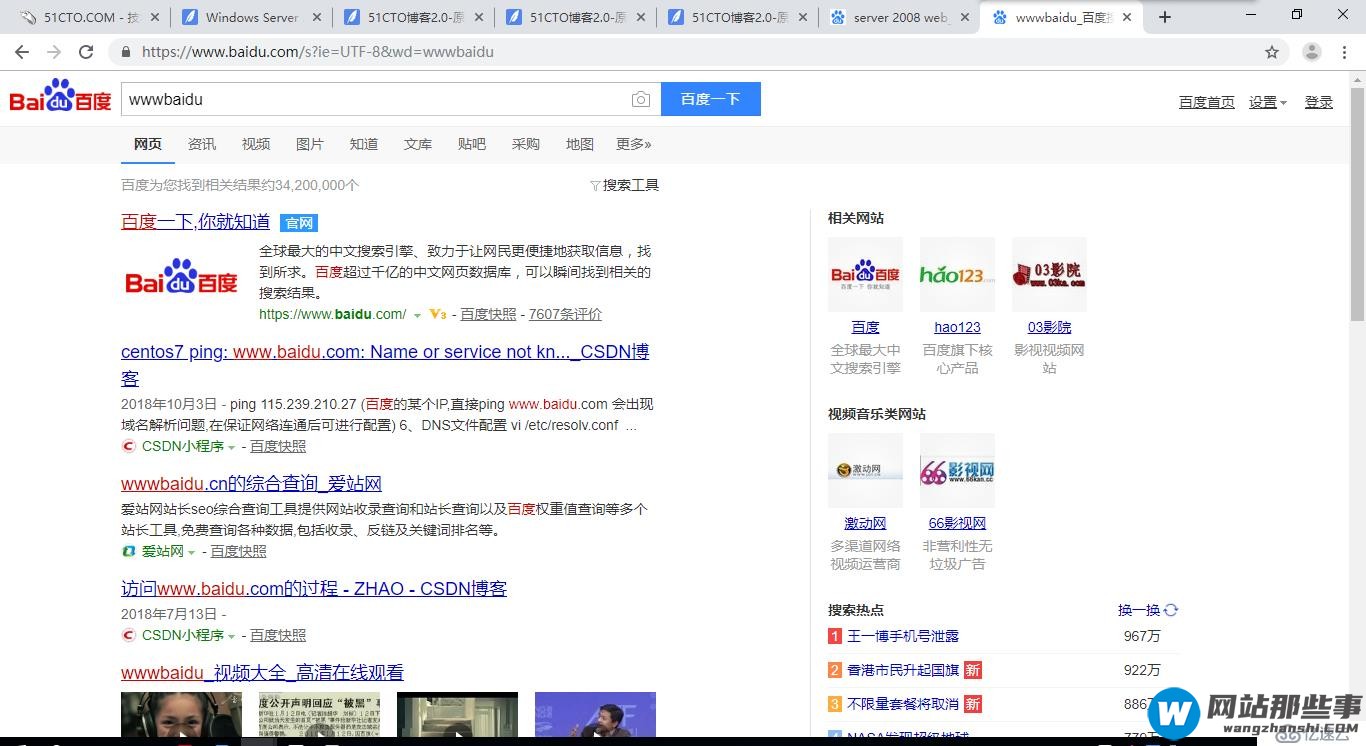
Task: Switch to the 资讯 tab
Action: point(202,144)
